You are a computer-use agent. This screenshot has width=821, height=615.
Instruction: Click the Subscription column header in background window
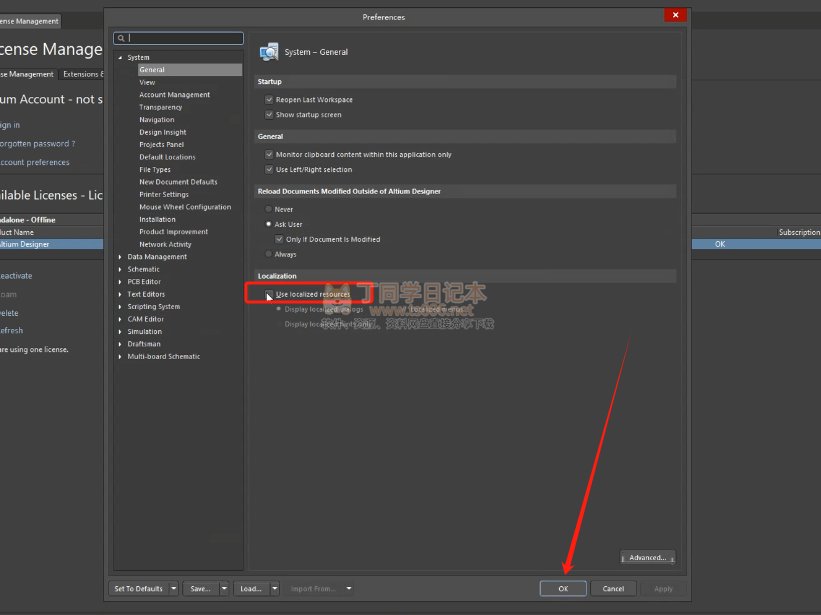coord(799,232)
